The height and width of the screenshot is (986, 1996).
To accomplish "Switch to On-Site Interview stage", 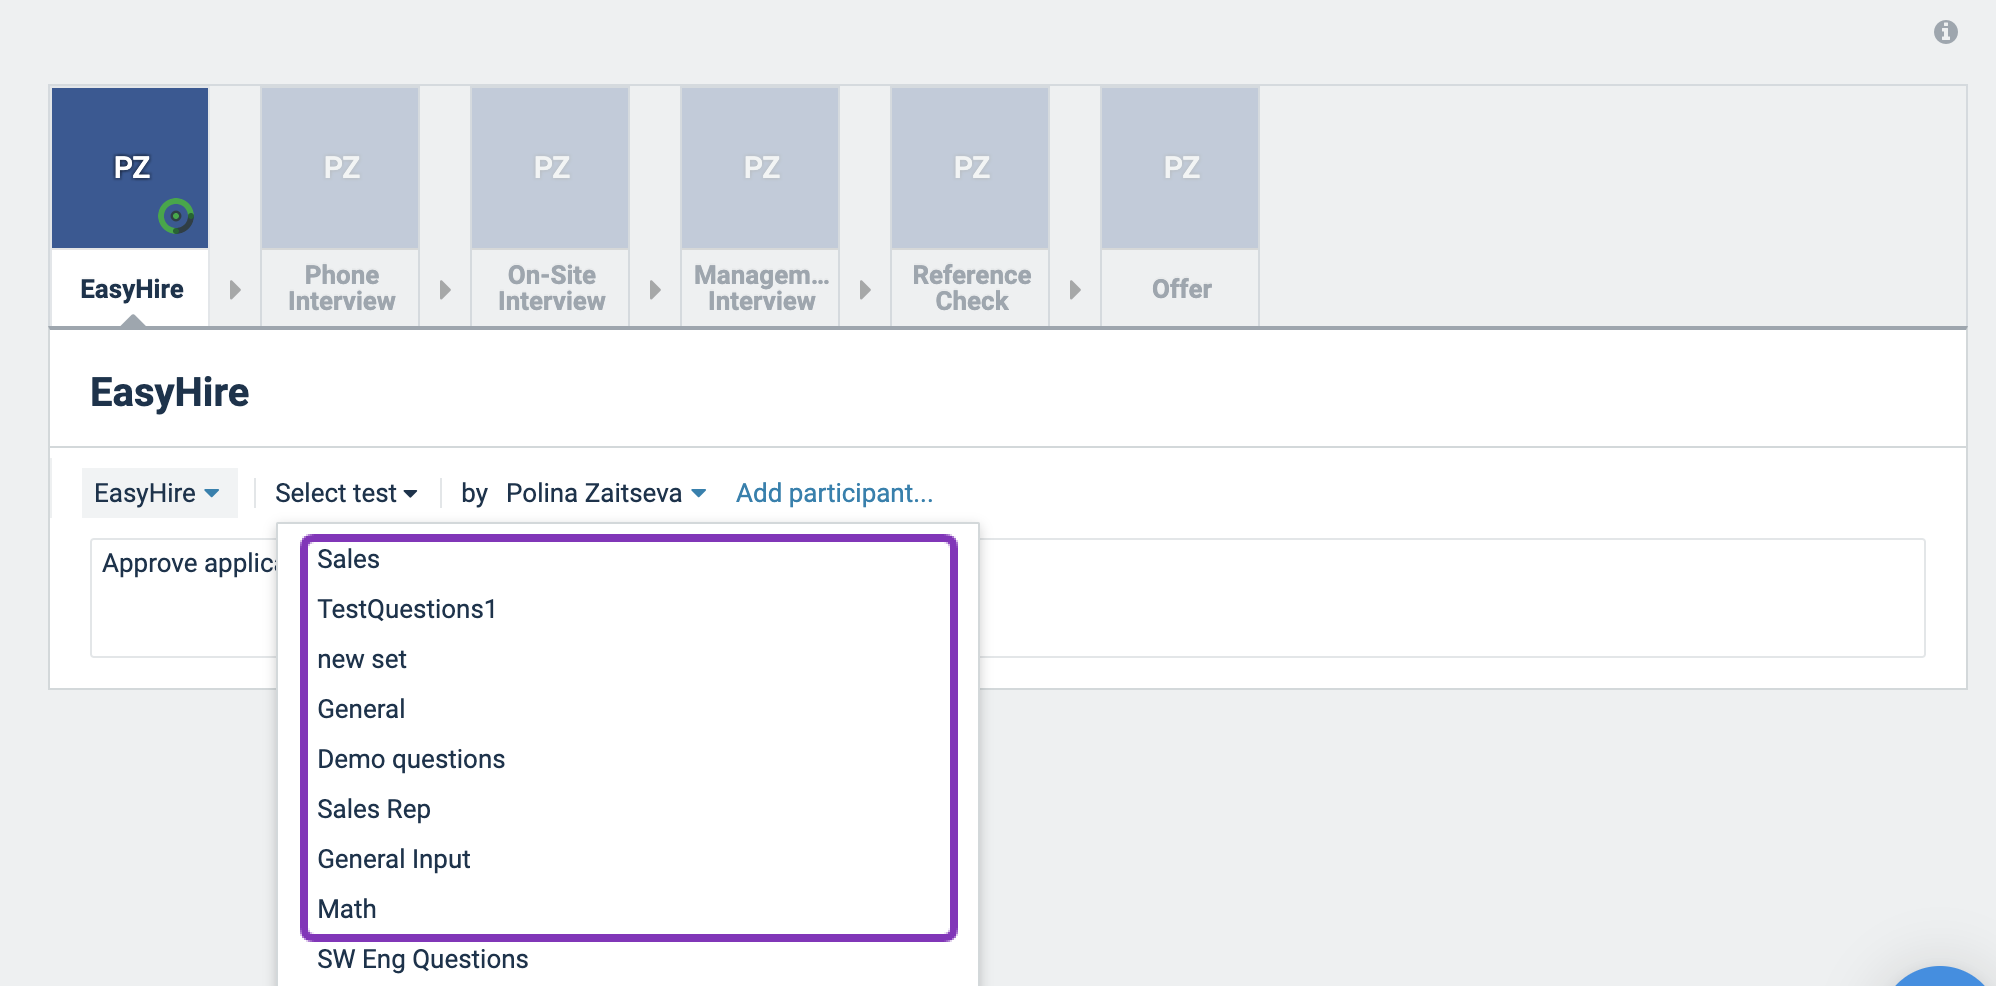I will pos(551,288).
